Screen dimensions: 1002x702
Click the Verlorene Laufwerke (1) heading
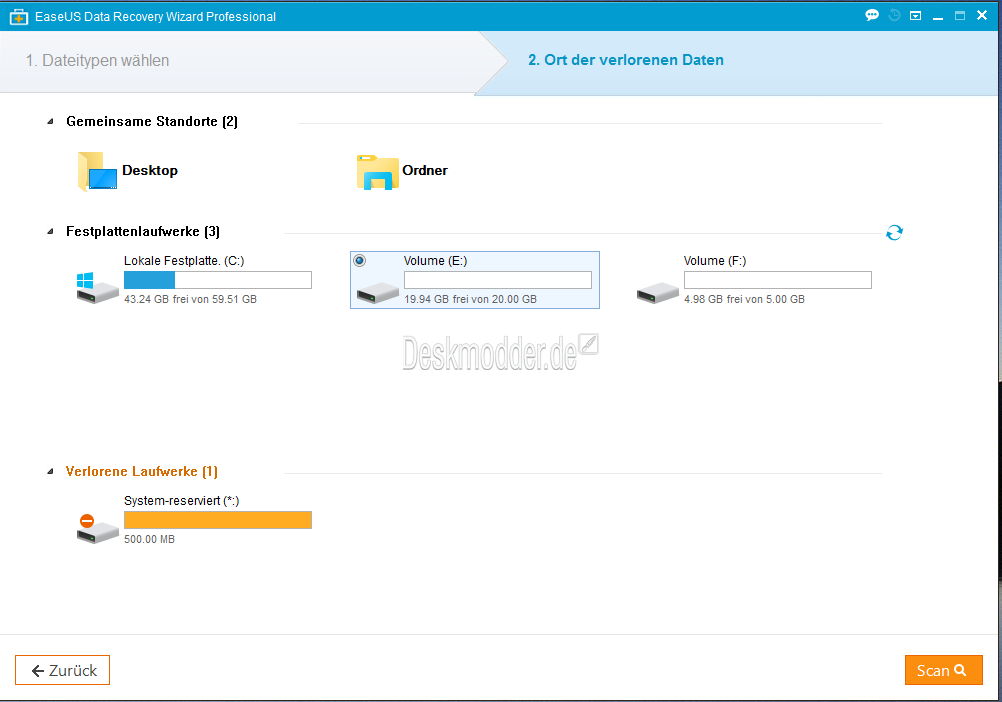click(142, 471)
